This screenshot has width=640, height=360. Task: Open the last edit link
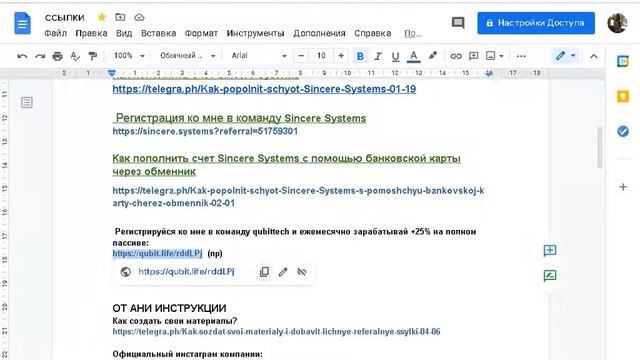tap(412, 33)
